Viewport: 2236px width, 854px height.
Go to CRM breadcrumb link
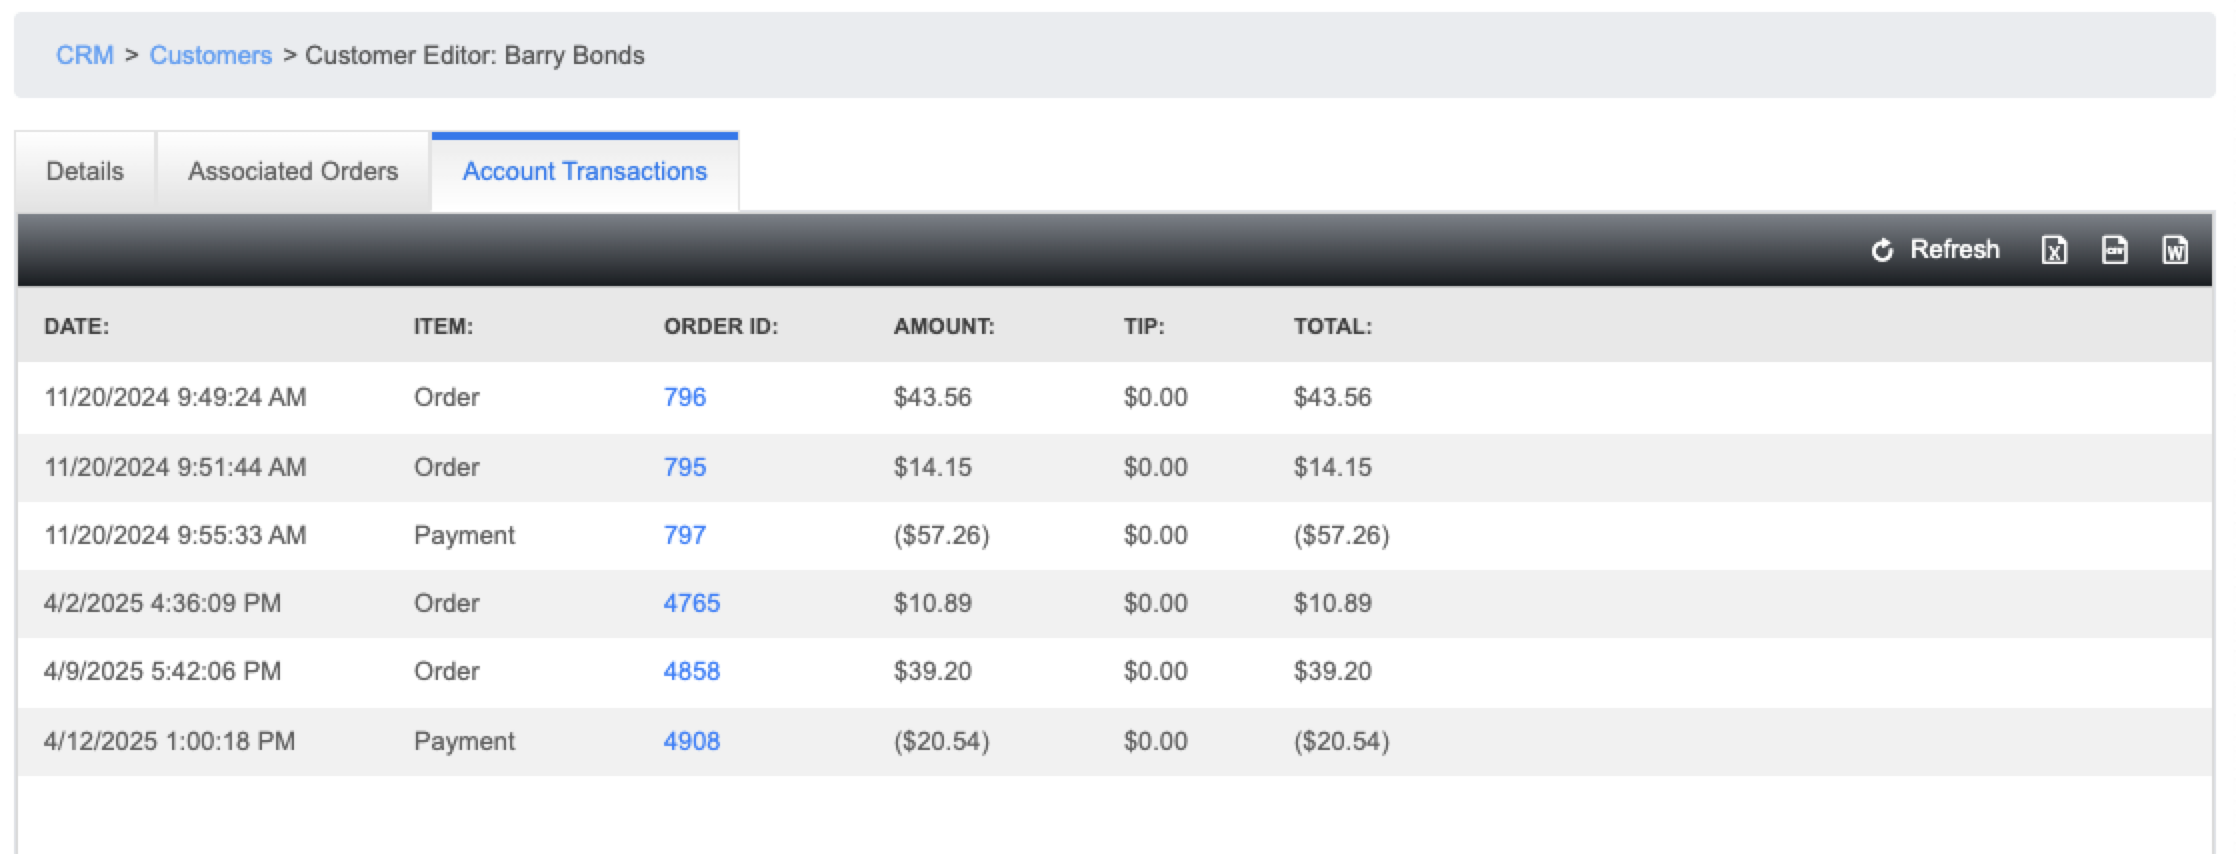click(x=85, y=55)
